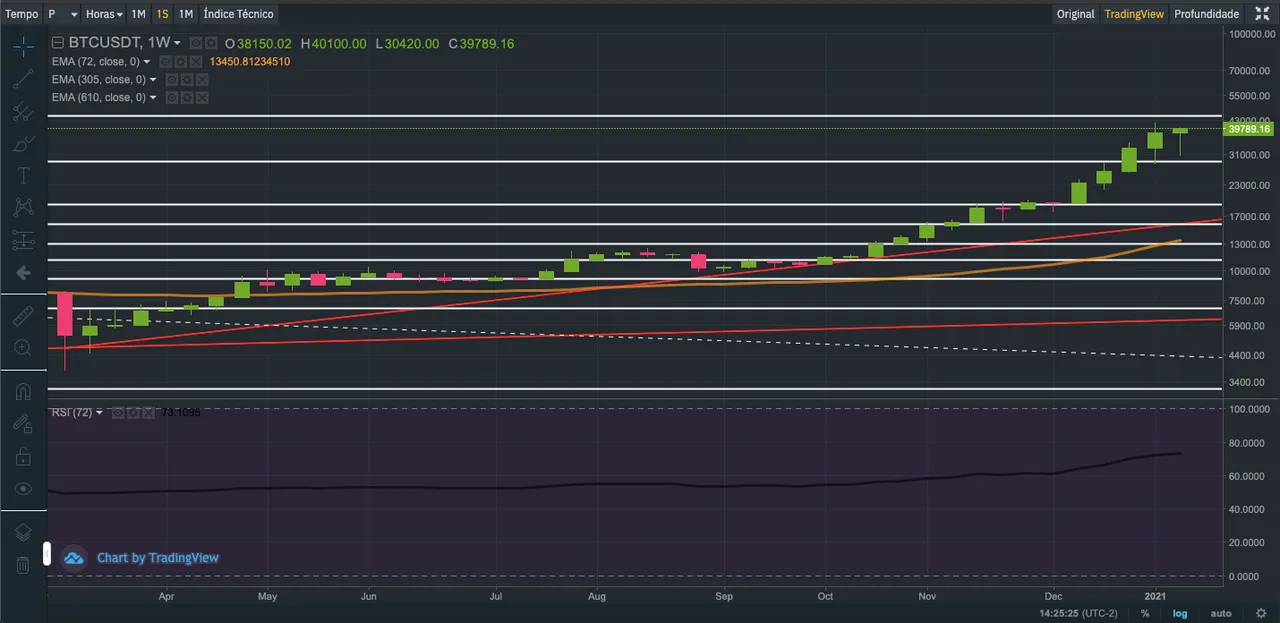This screenshot has height=623, width=1280.
Task: Hide the EMA 72 indicator
Action: (x=166, y=62)
